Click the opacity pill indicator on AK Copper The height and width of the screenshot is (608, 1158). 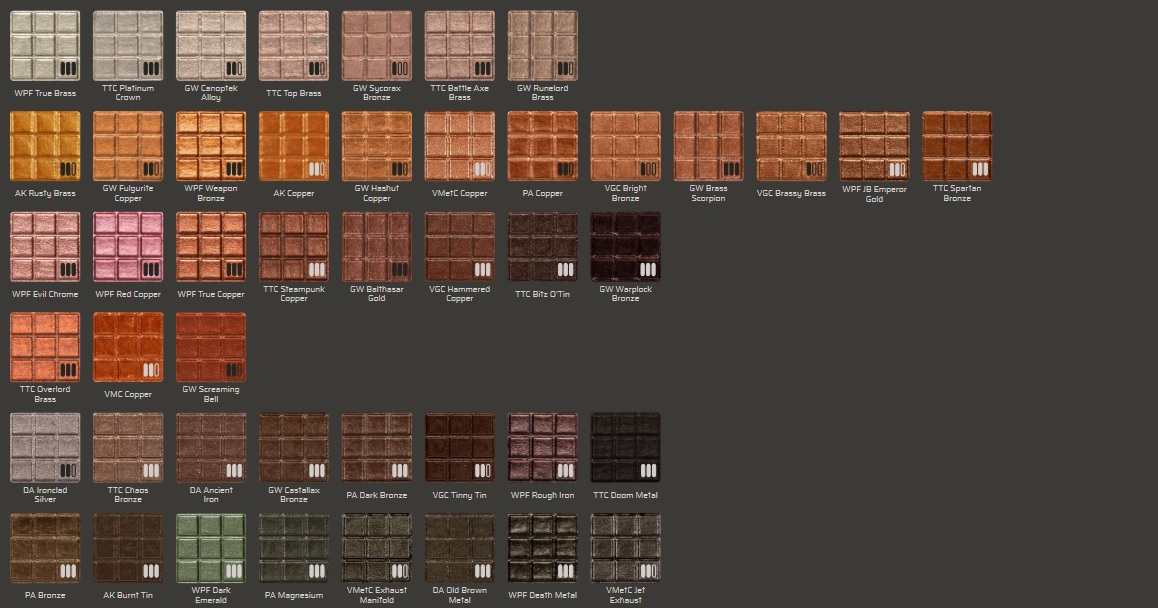[317, 169]
